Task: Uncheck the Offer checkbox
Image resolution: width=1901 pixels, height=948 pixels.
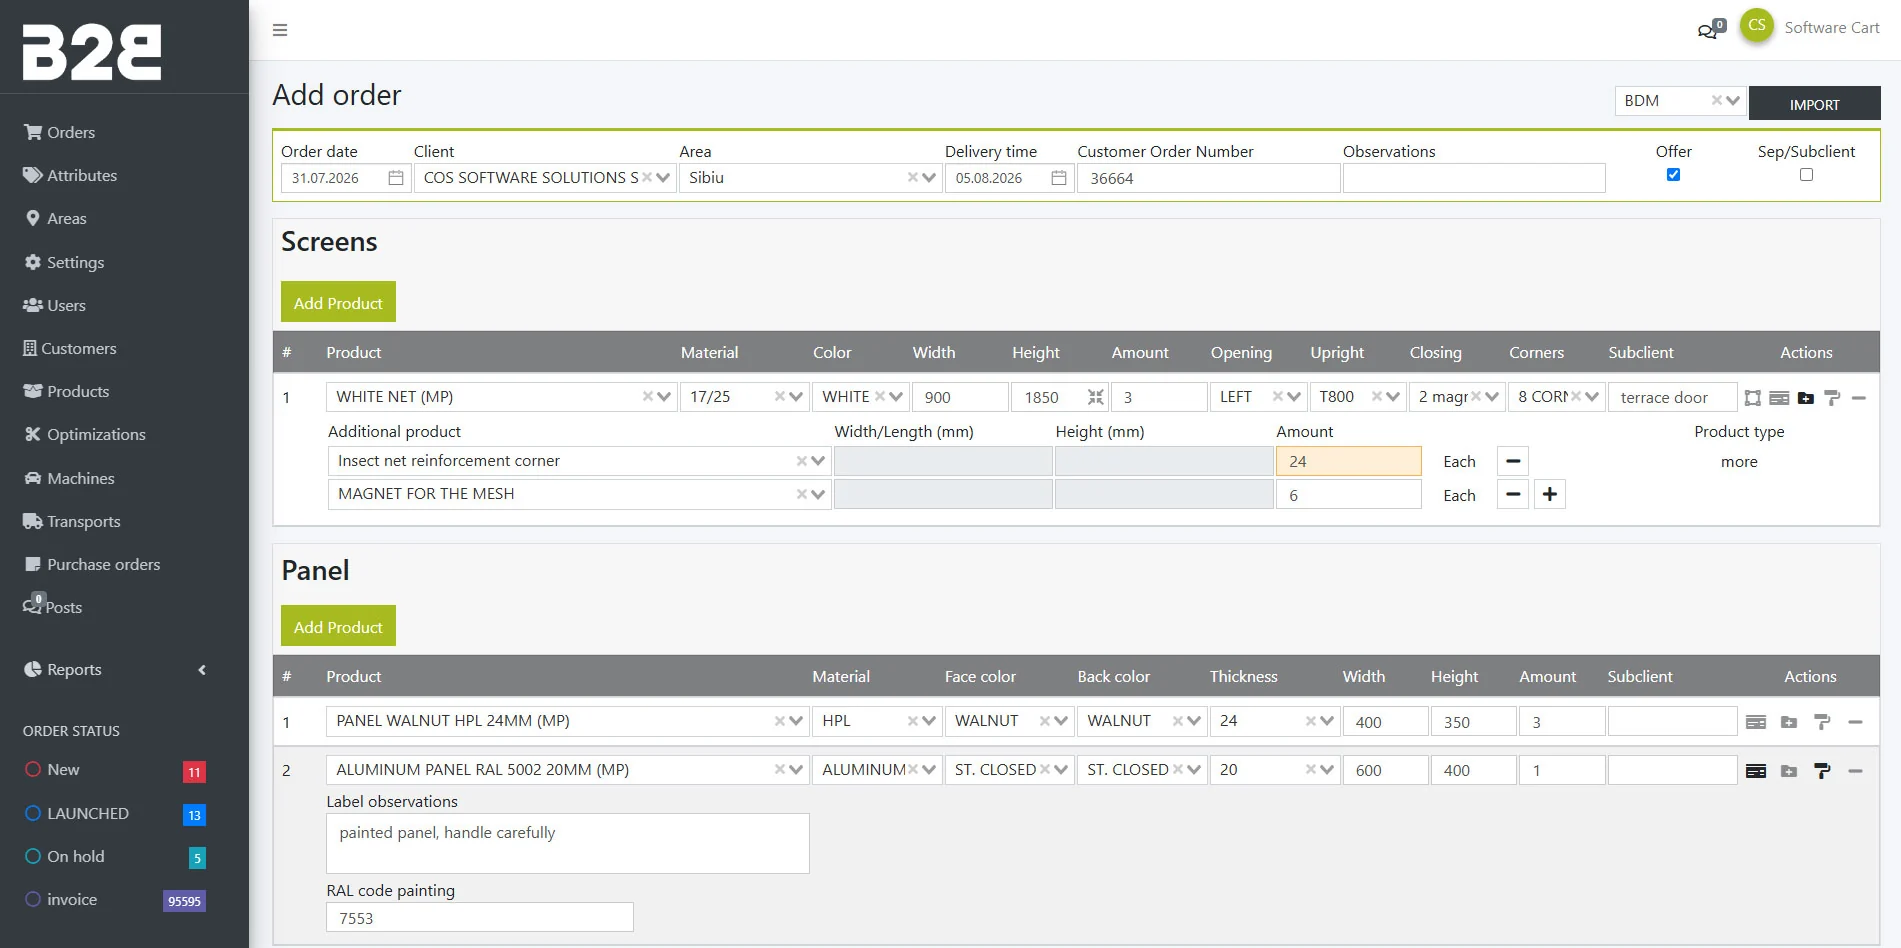Action: point(1673,175)
